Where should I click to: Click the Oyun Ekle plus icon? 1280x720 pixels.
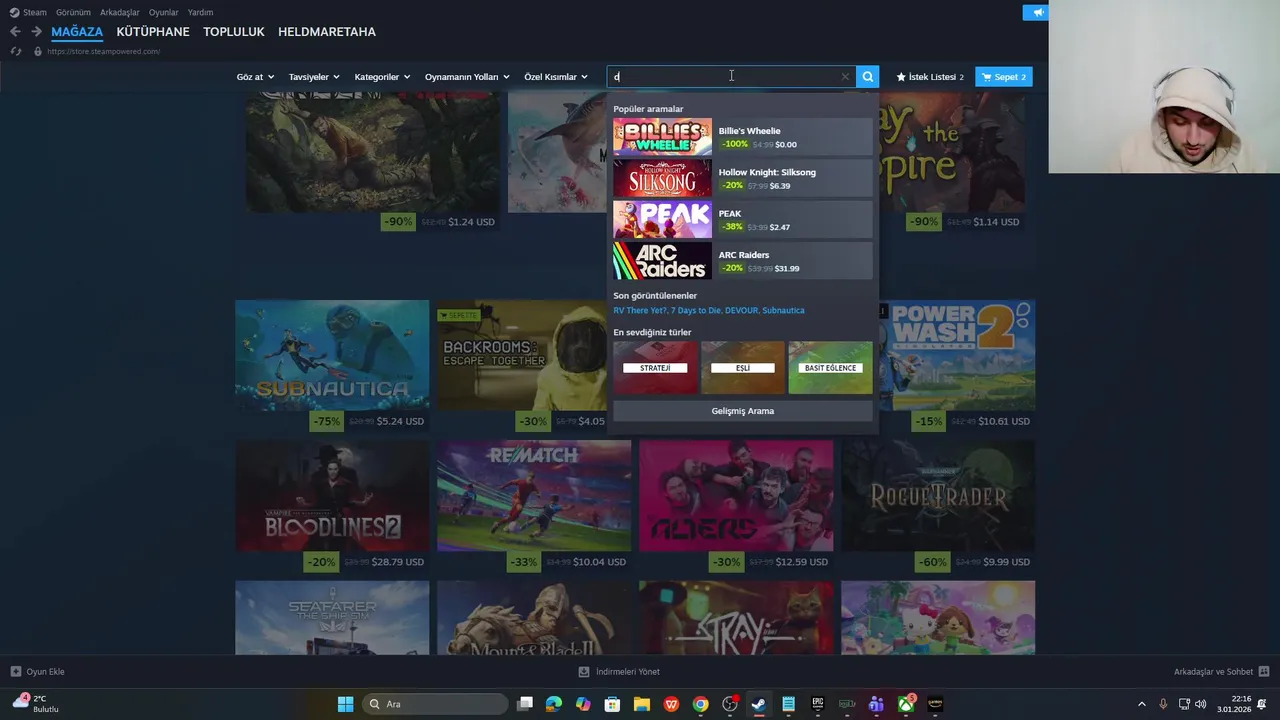coord(16,672)
